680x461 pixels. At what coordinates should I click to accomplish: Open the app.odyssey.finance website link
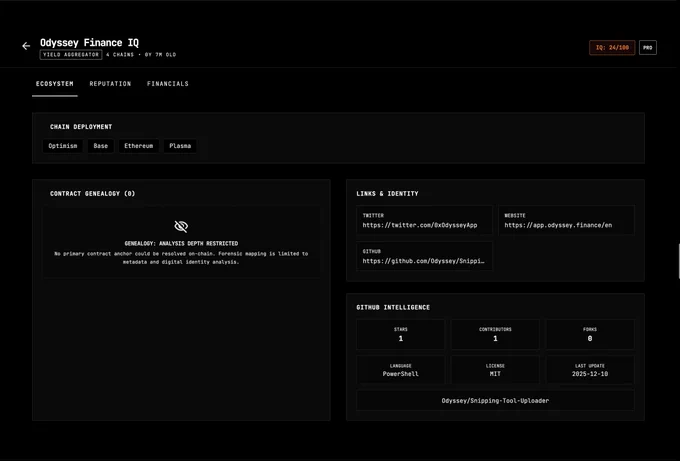[x=566, y=220]
